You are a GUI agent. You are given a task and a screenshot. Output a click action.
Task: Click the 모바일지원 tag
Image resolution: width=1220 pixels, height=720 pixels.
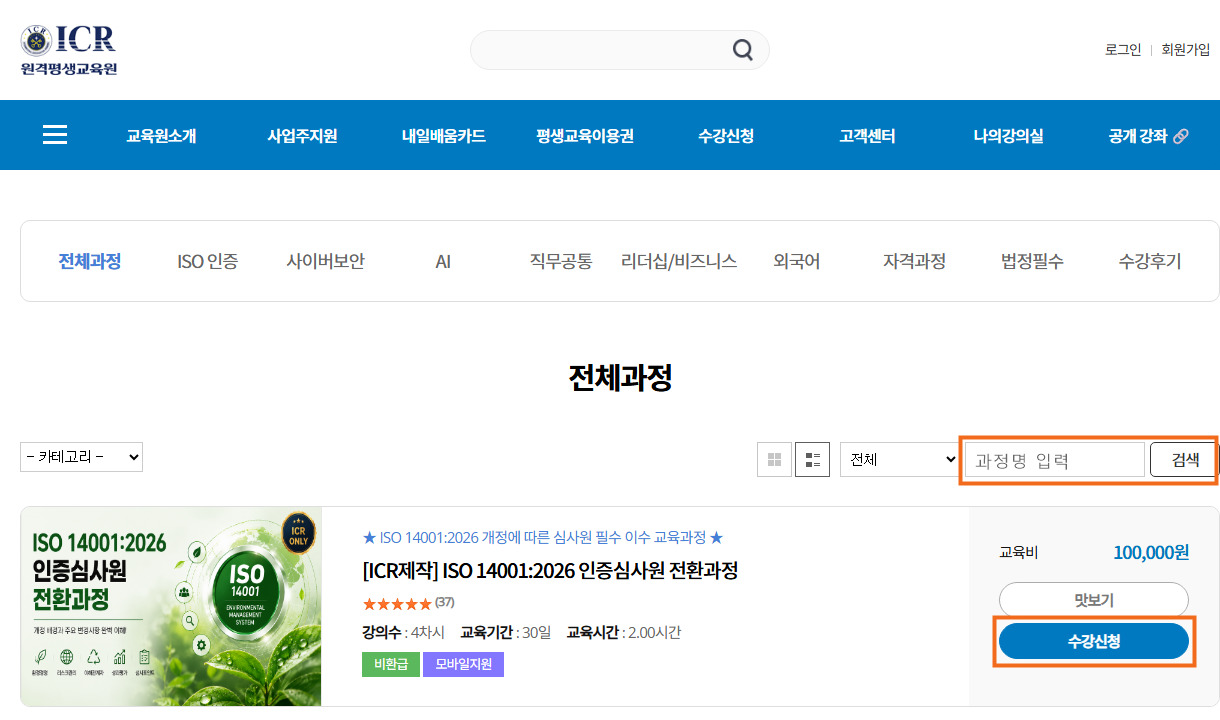[463, 664]
